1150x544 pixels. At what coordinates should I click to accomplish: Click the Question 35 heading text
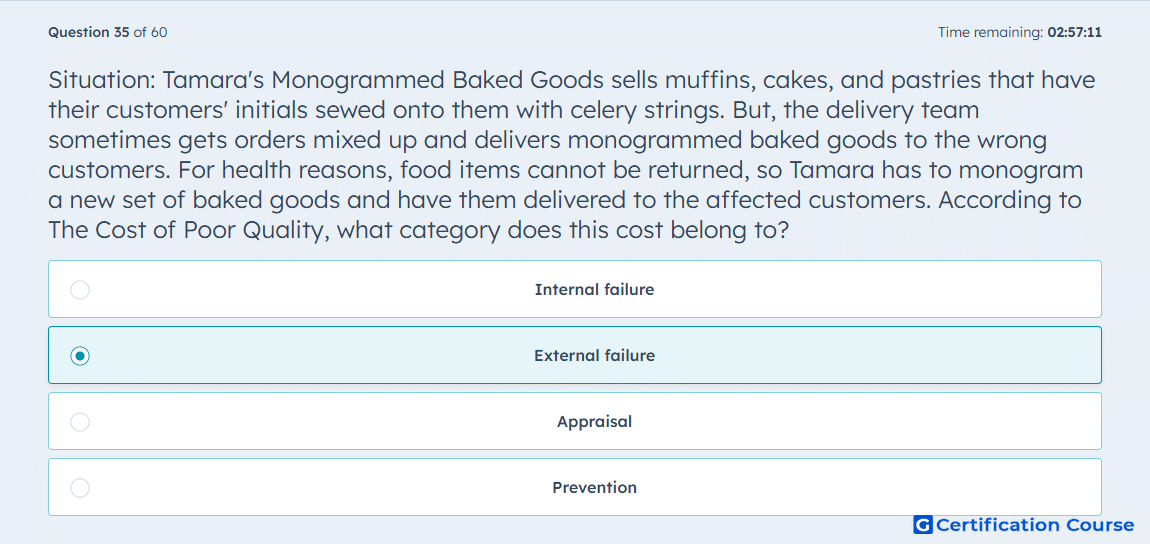(x=89, y=32)
